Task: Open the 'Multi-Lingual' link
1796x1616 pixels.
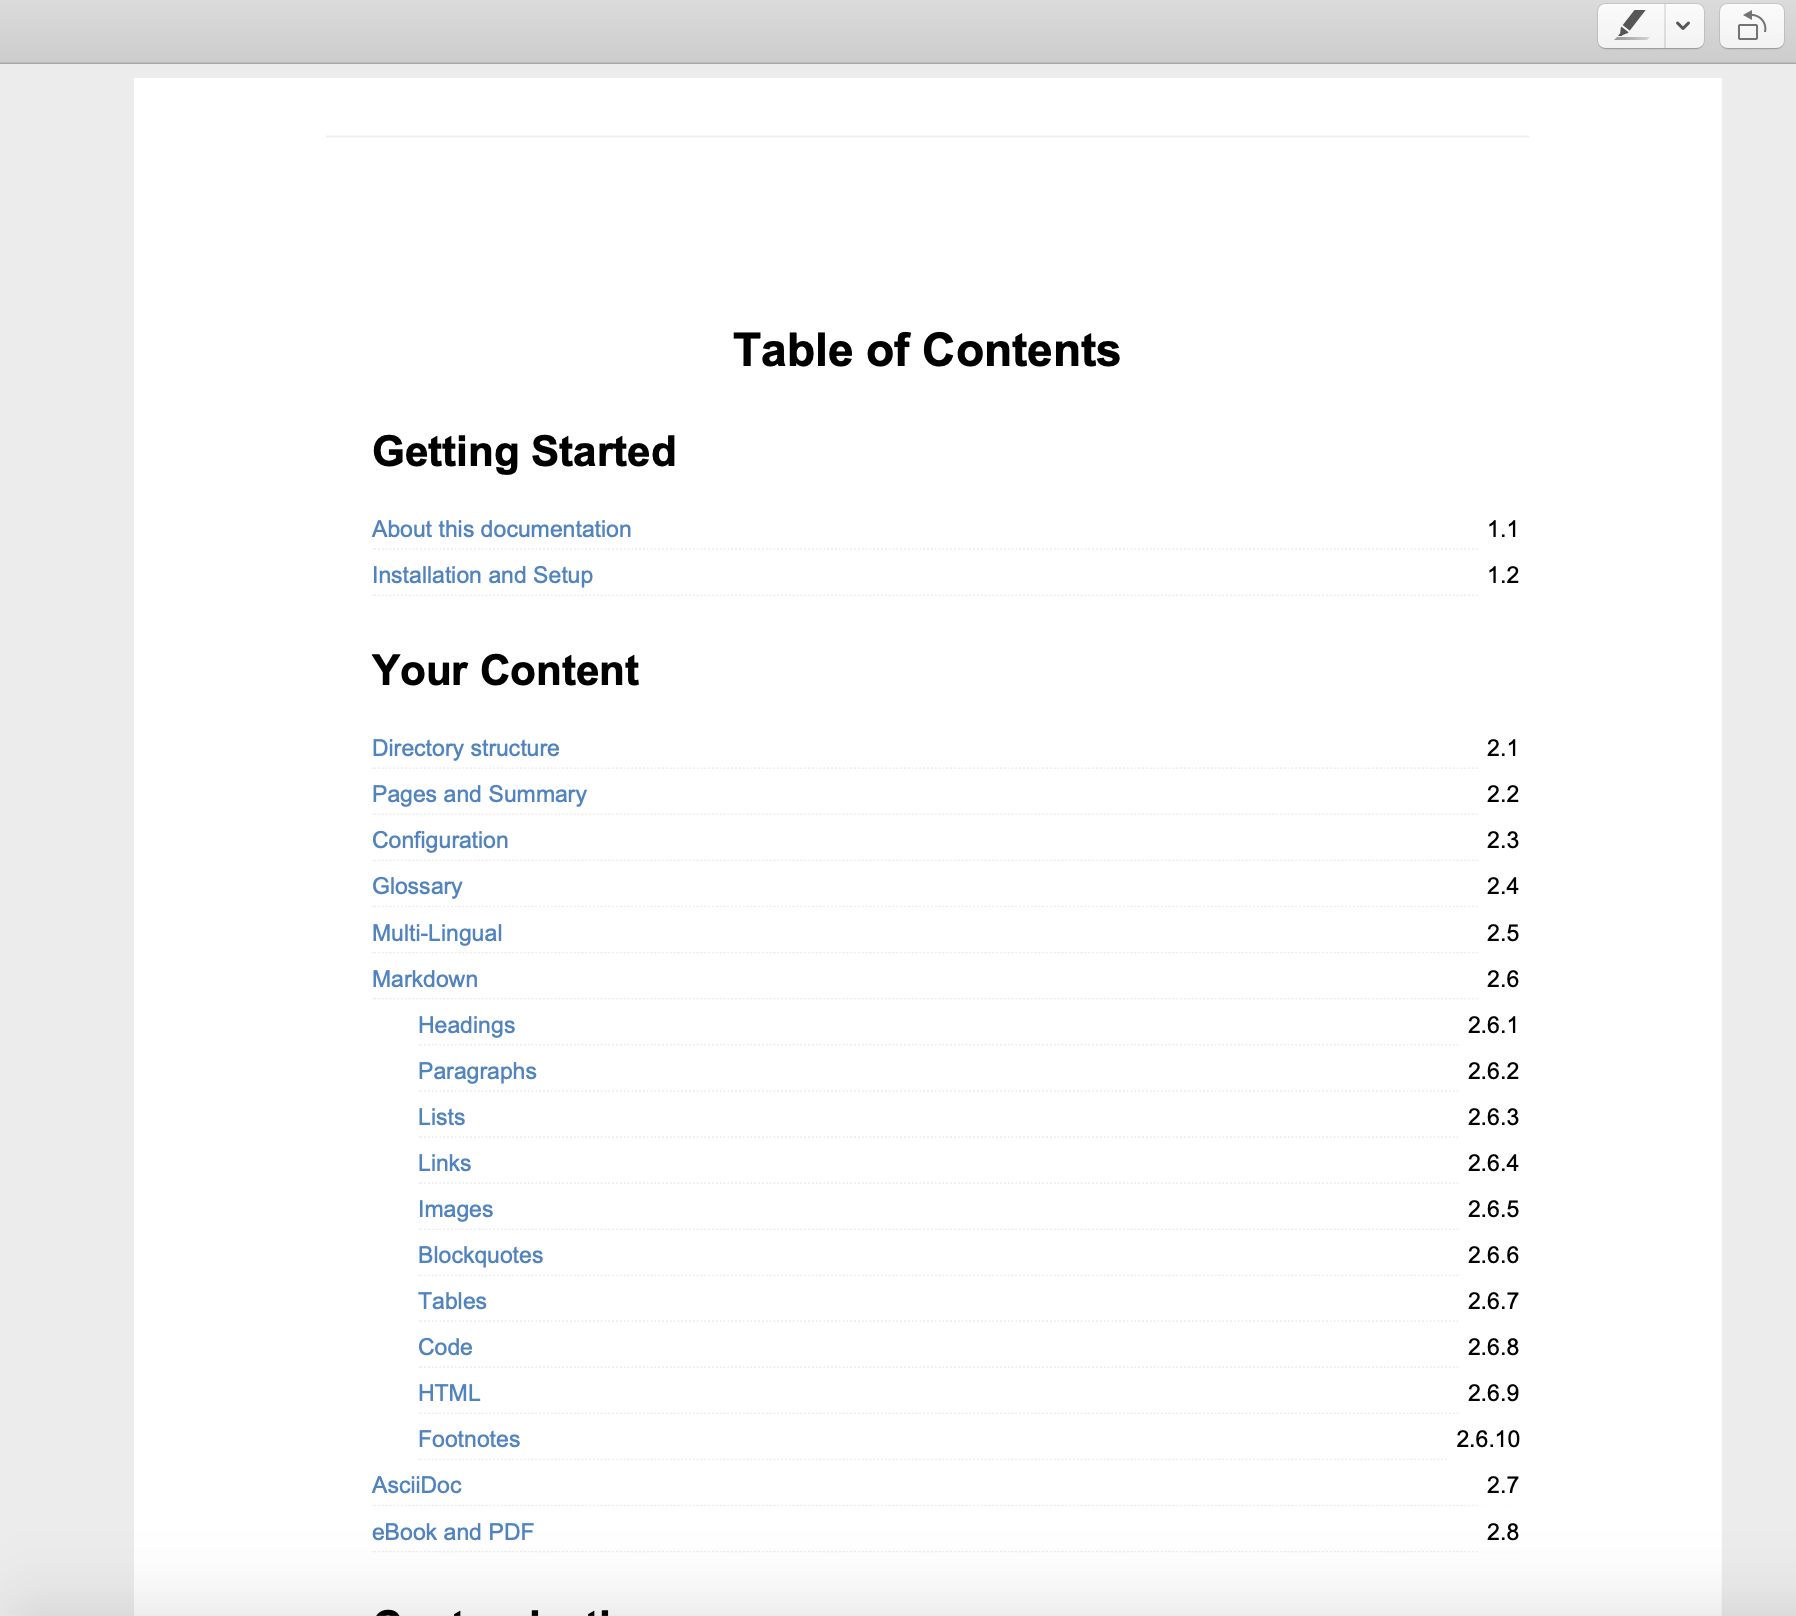Action: click(437, 932)
